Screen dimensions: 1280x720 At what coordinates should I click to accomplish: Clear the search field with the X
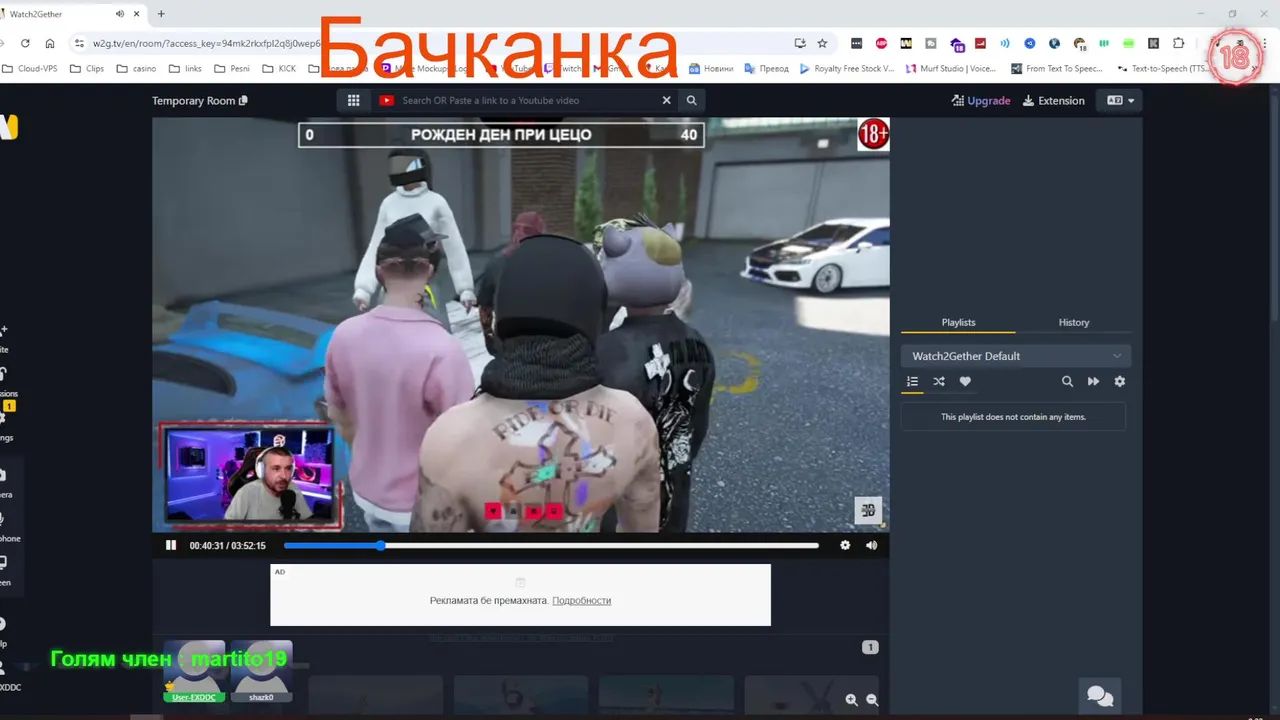click(x=667, y=100)
